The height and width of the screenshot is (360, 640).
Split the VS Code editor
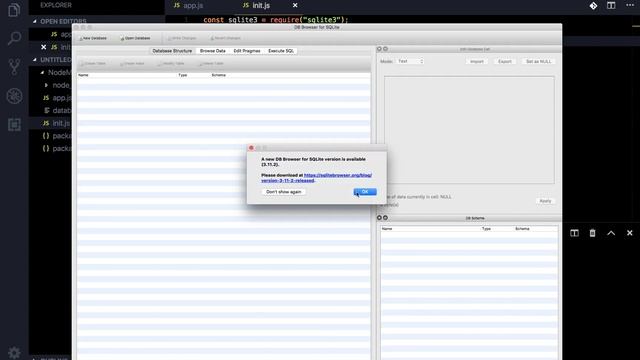click(611, 6)
